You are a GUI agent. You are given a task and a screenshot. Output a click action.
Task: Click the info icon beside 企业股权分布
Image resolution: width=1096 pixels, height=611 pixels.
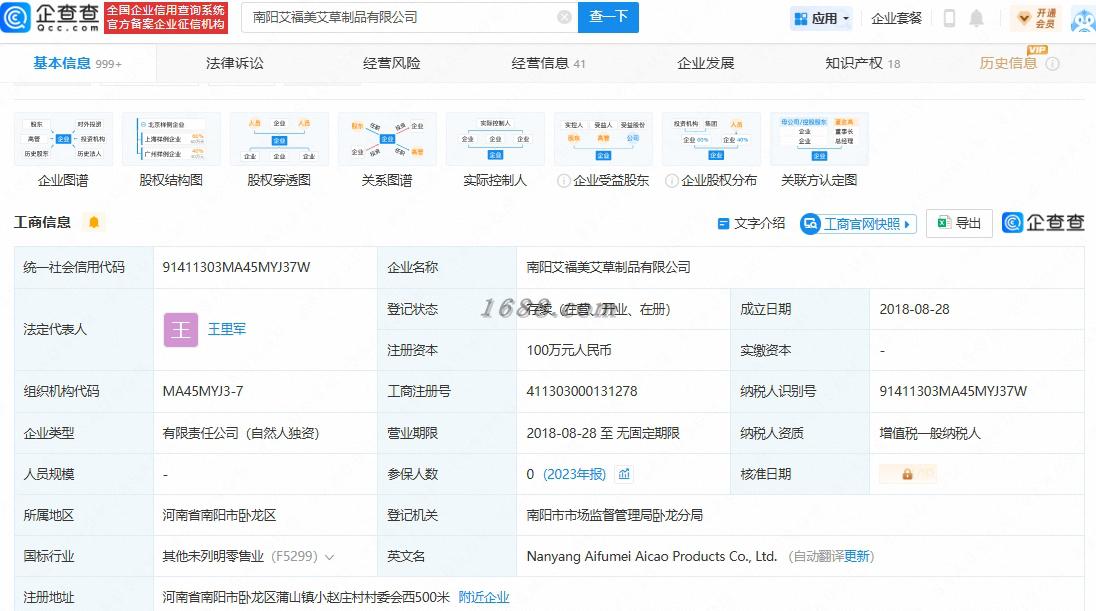point(671,180)
